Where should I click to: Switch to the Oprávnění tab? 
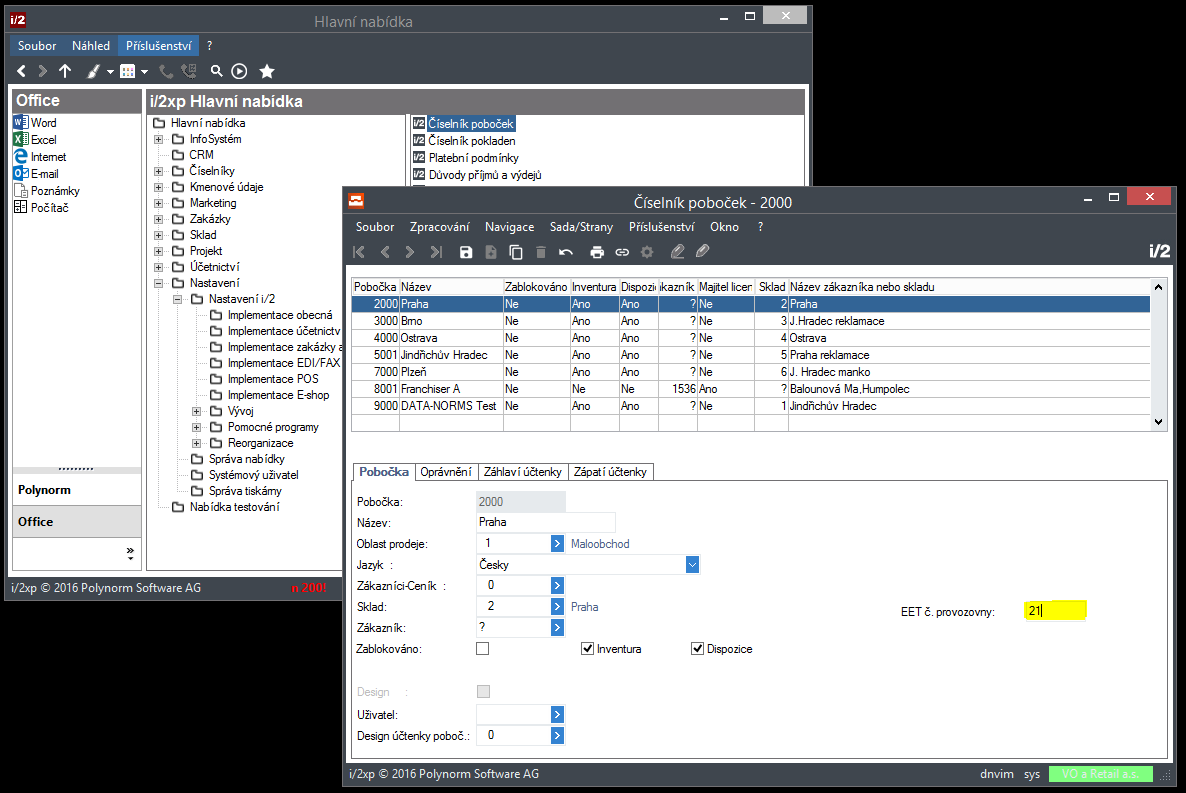(446, 472)
